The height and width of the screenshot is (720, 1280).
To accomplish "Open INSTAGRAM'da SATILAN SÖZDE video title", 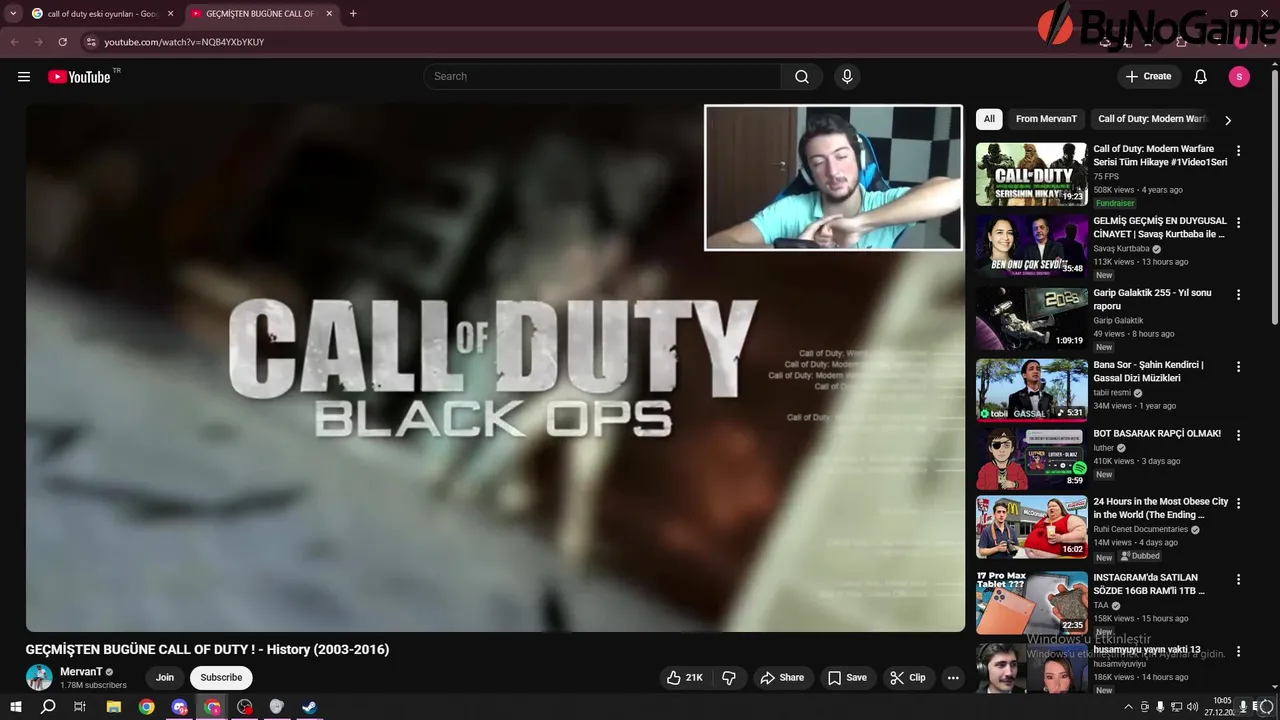I will pyautogui.click(x=1149, y=584).
